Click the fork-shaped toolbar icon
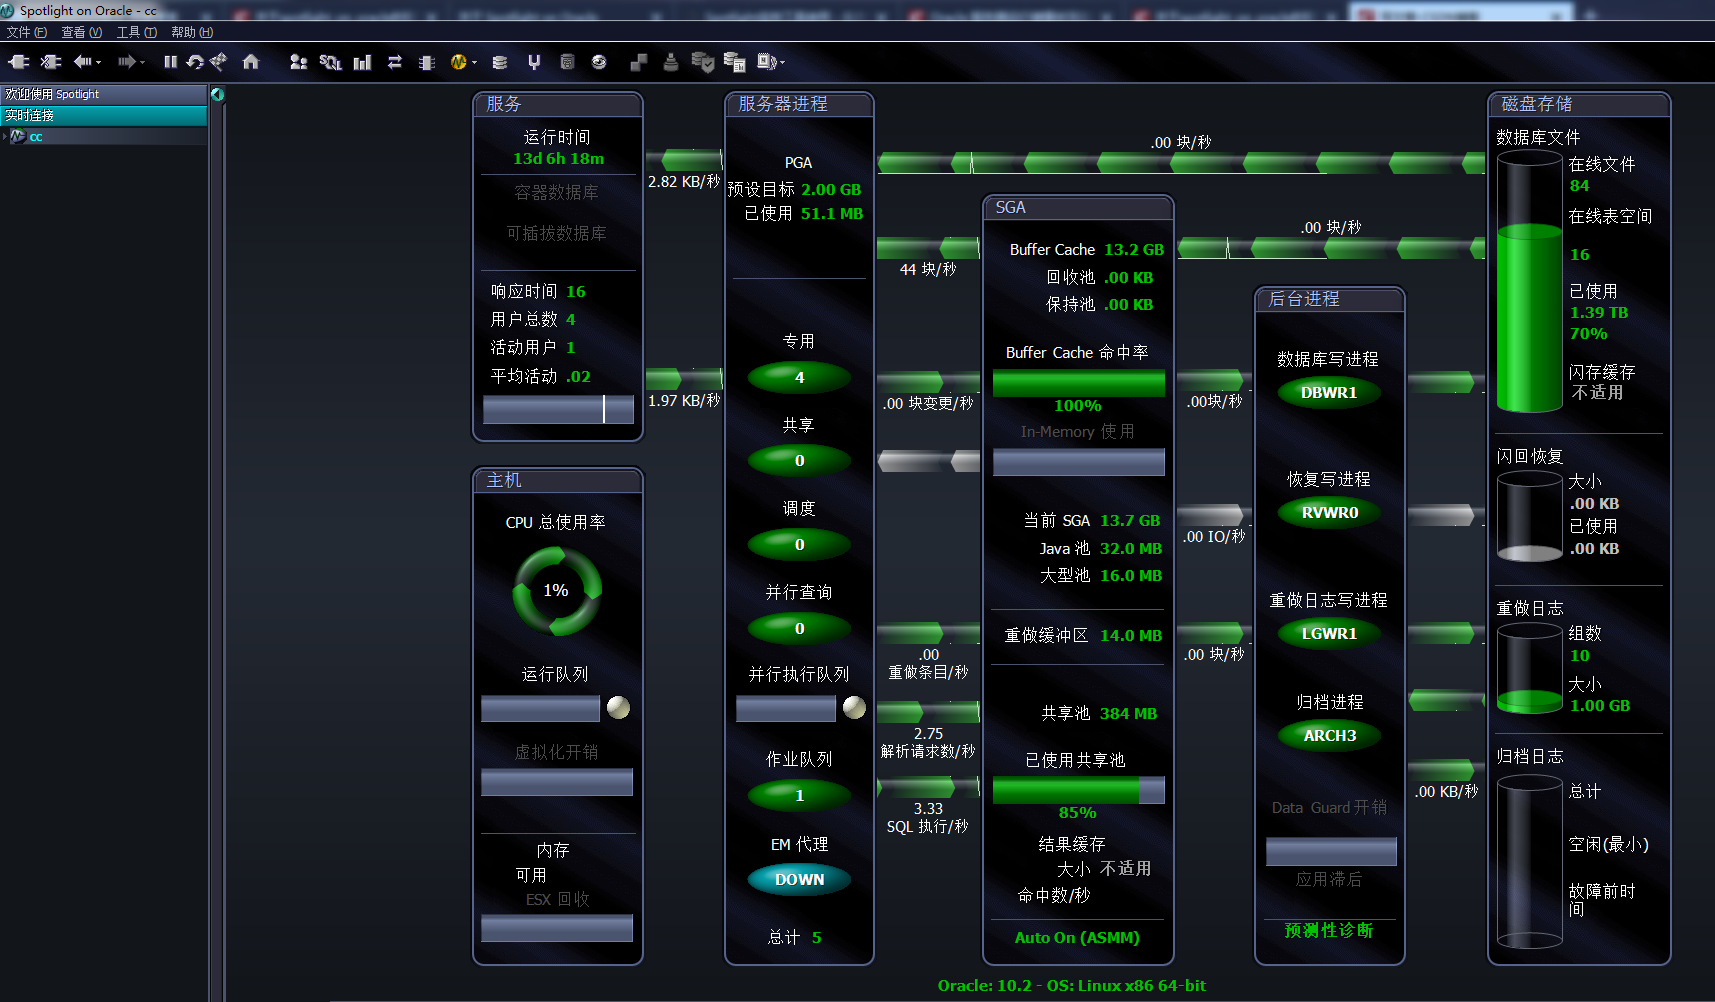 534,62
